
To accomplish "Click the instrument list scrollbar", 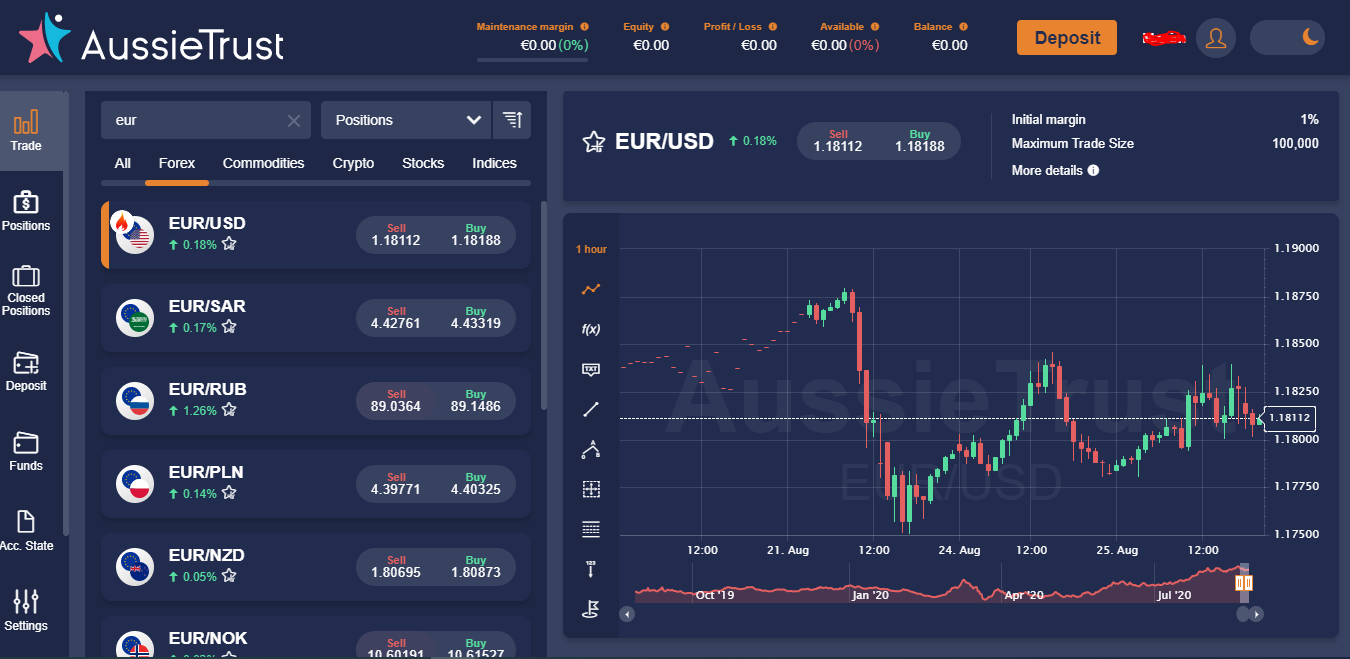I will coord(544,306).
